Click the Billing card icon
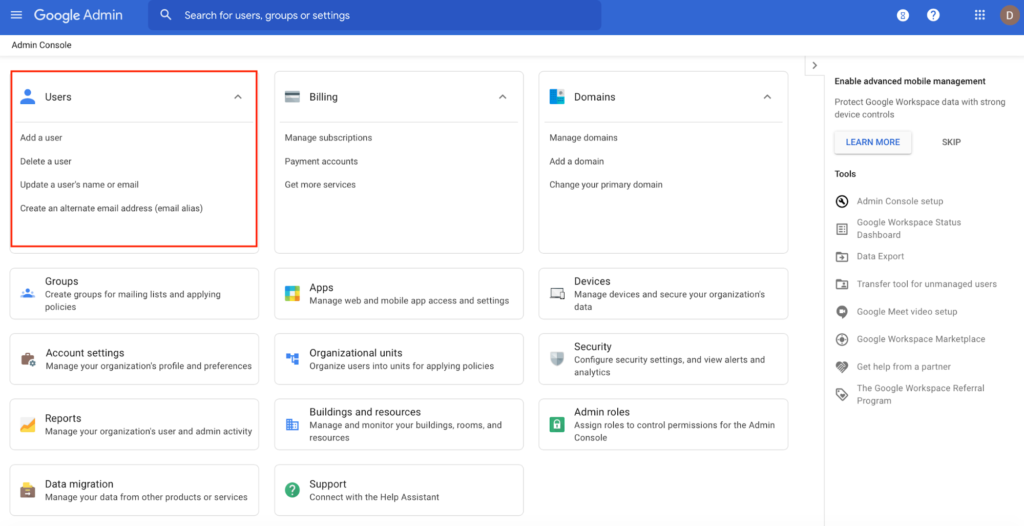Viewport: 1024px width, 526px height. 292,97
